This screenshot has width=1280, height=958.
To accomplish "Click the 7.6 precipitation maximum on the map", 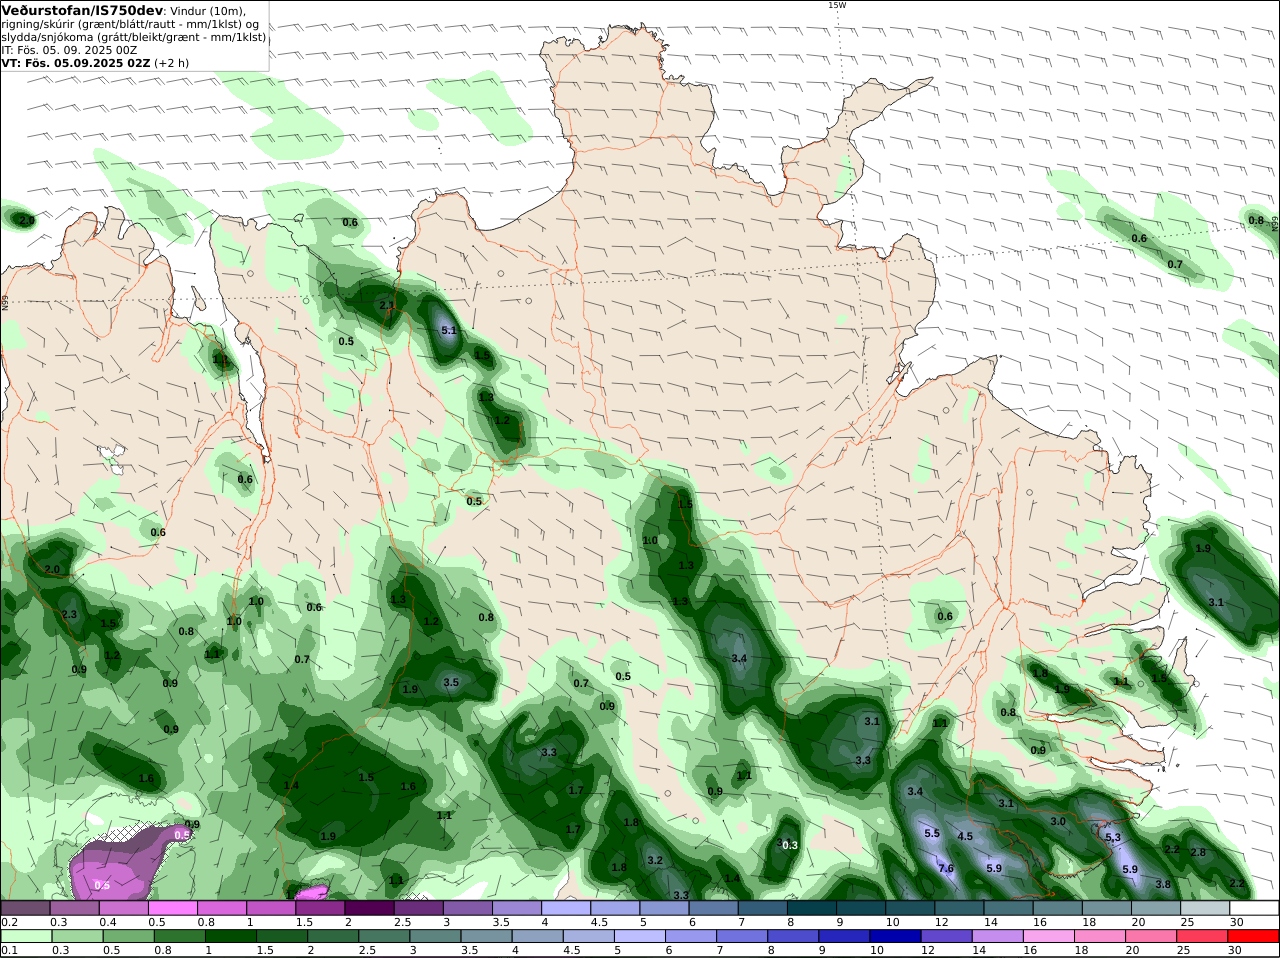I will pos(946,868).
